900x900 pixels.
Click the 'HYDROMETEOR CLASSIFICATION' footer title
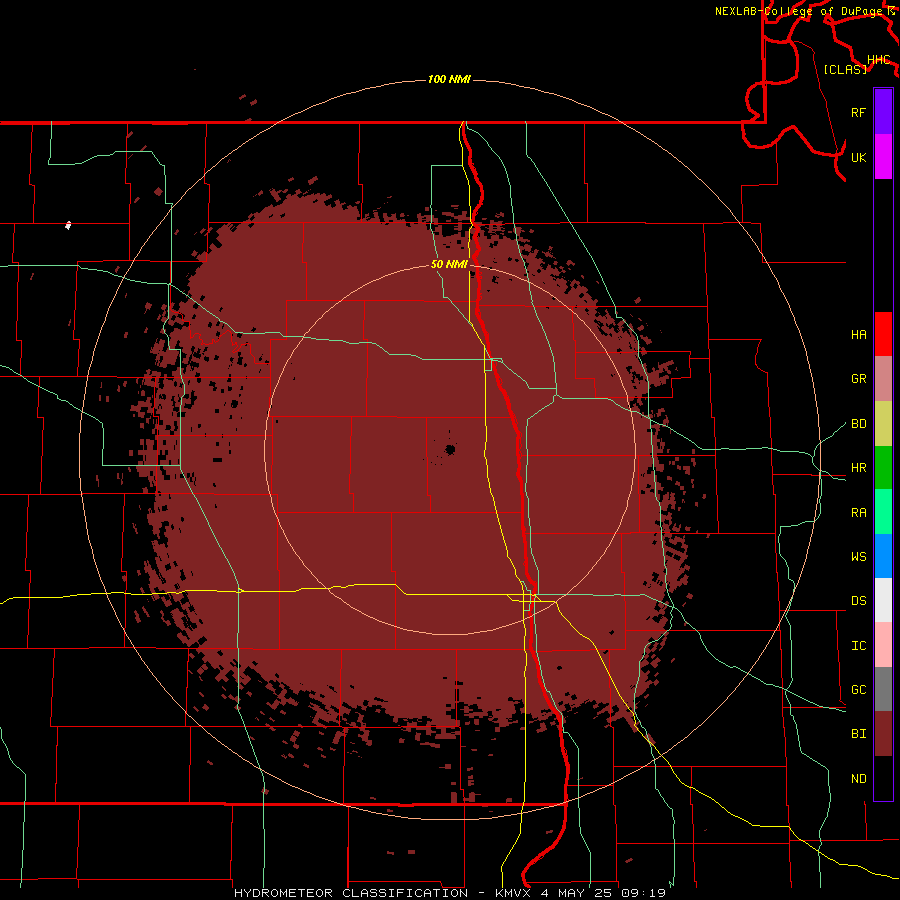coord(351,893)
